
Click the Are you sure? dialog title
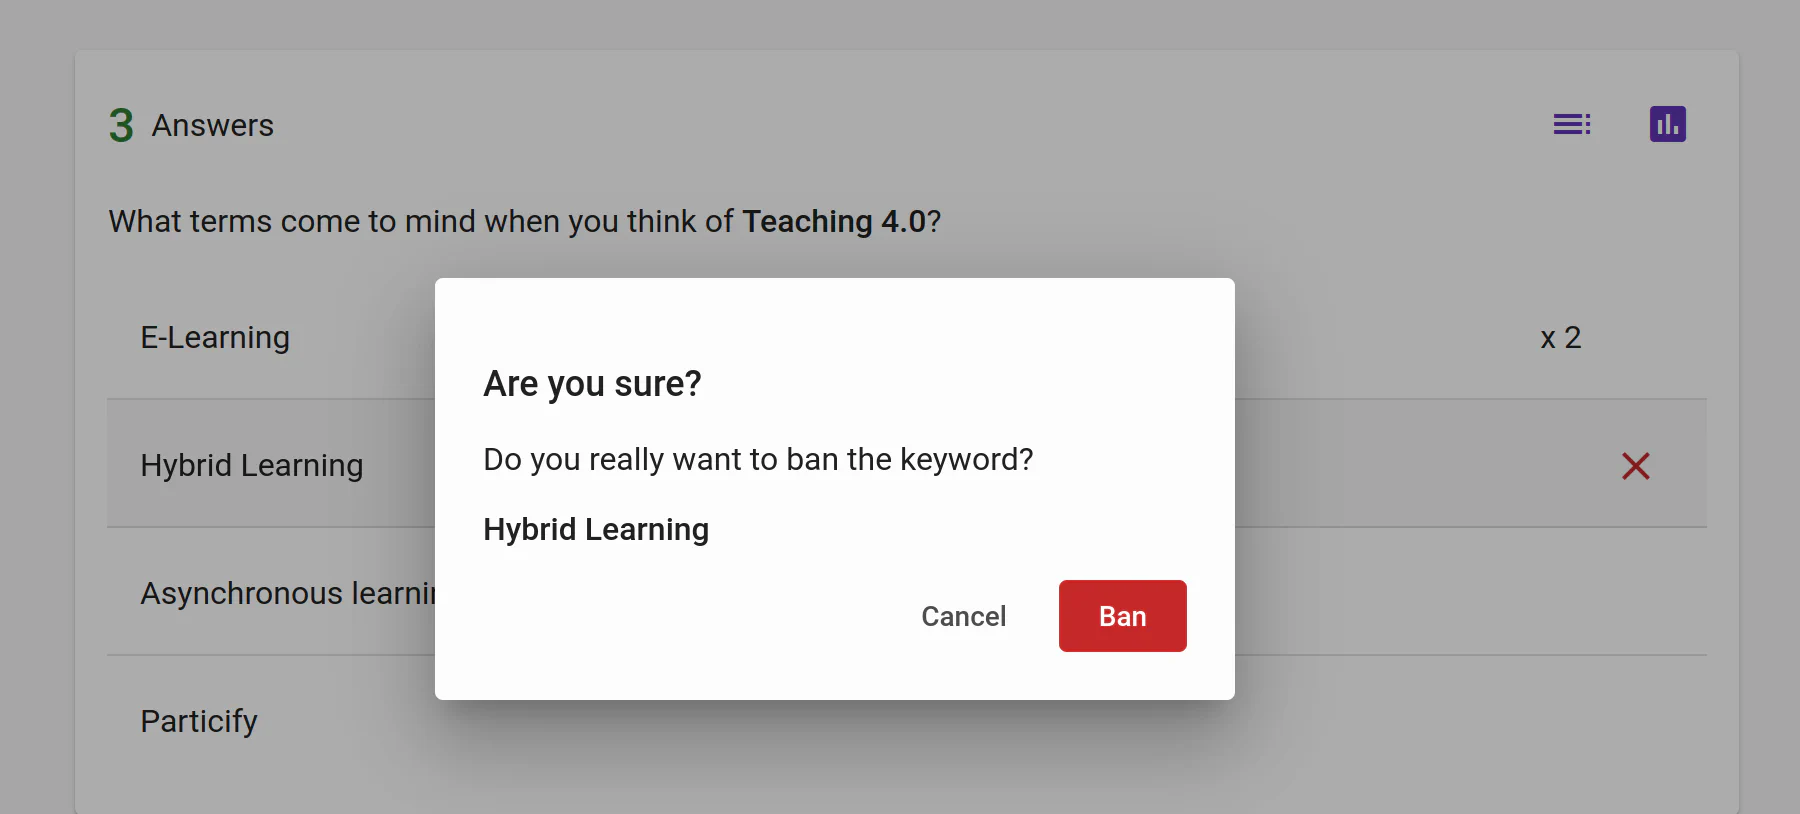592,384
